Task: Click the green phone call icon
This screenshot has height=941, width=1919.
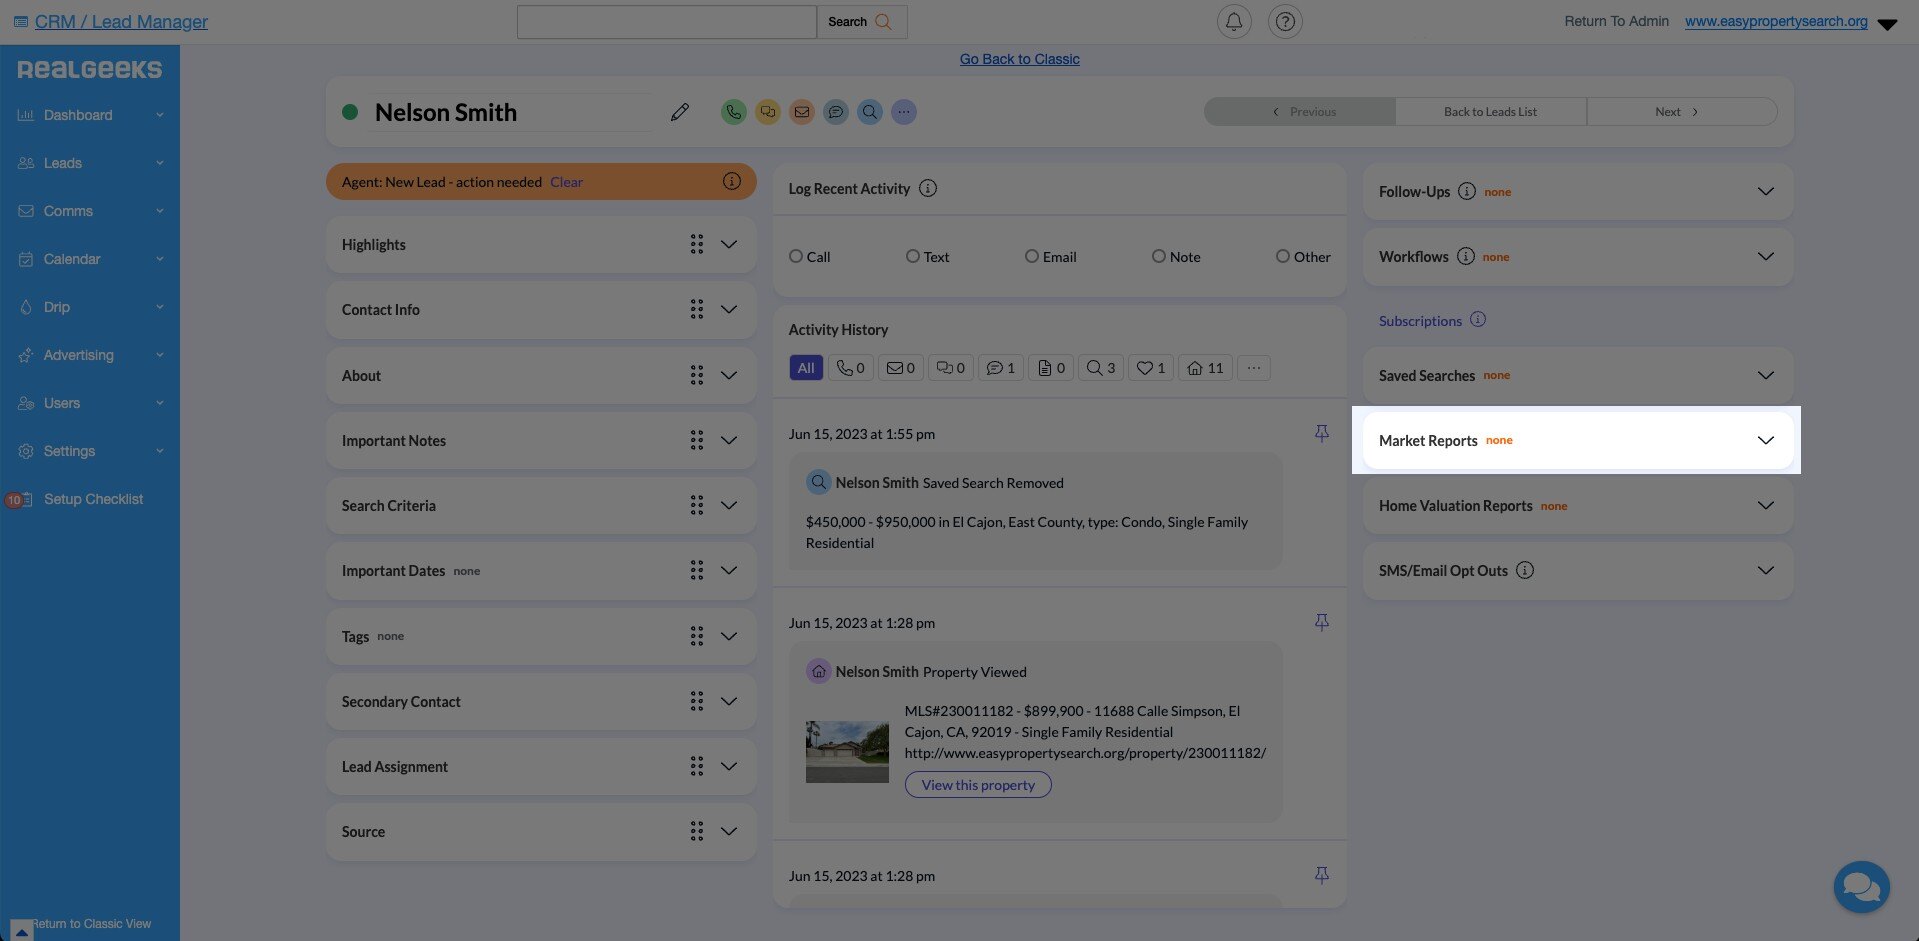Action: [733, 112]
